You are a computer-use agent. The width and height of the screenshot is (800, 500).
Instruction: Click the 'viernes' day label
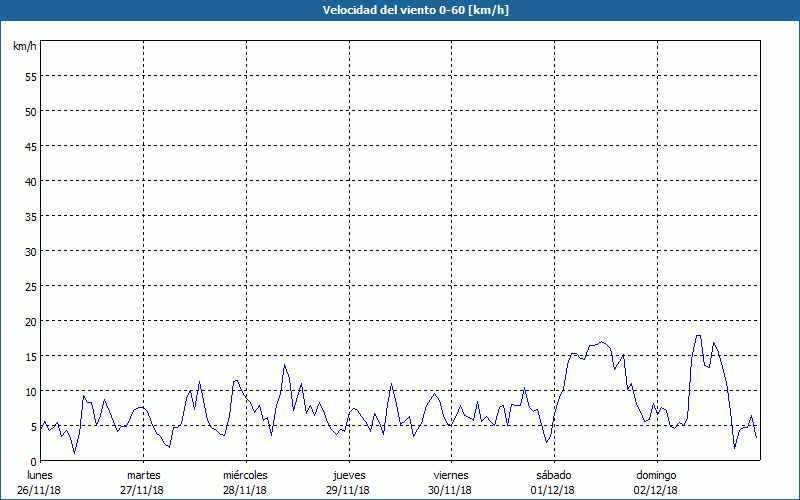(x=451, y=475)
